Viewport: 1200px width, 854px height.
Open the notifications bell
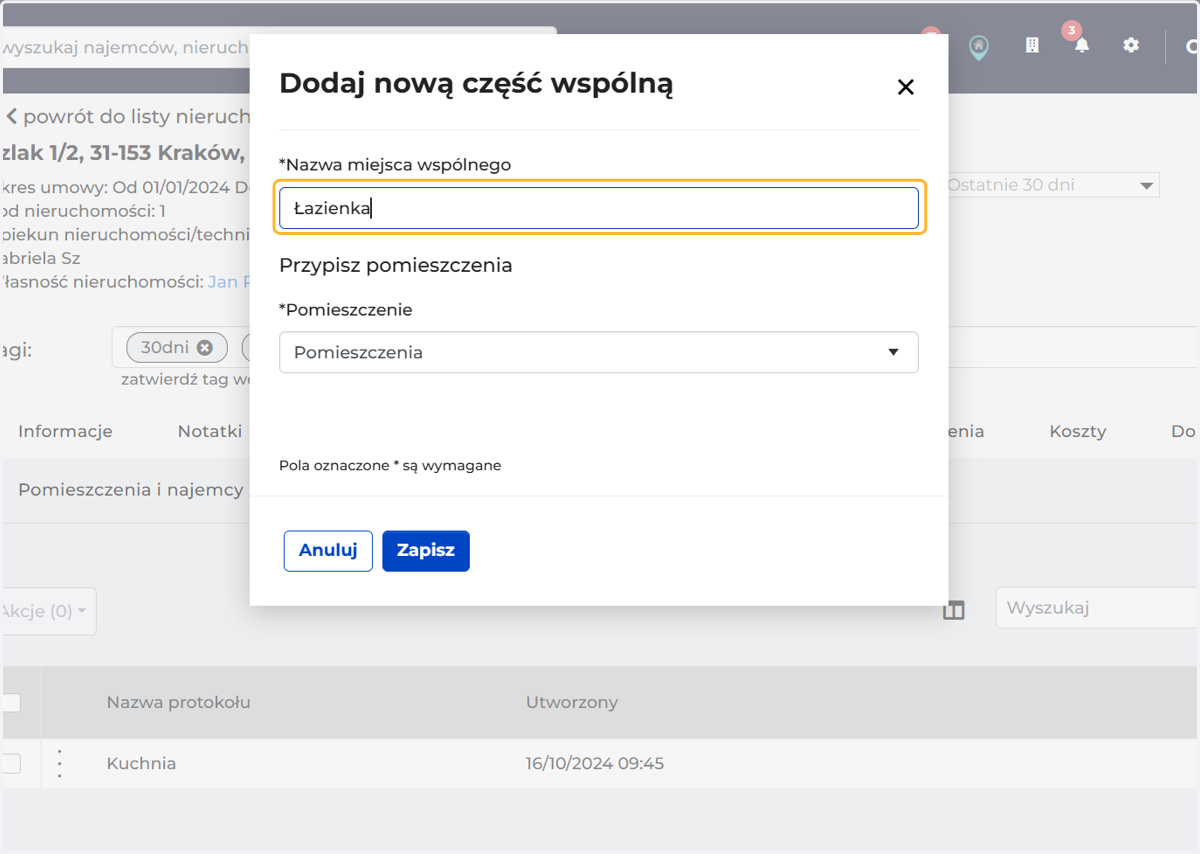[1081, 46]
